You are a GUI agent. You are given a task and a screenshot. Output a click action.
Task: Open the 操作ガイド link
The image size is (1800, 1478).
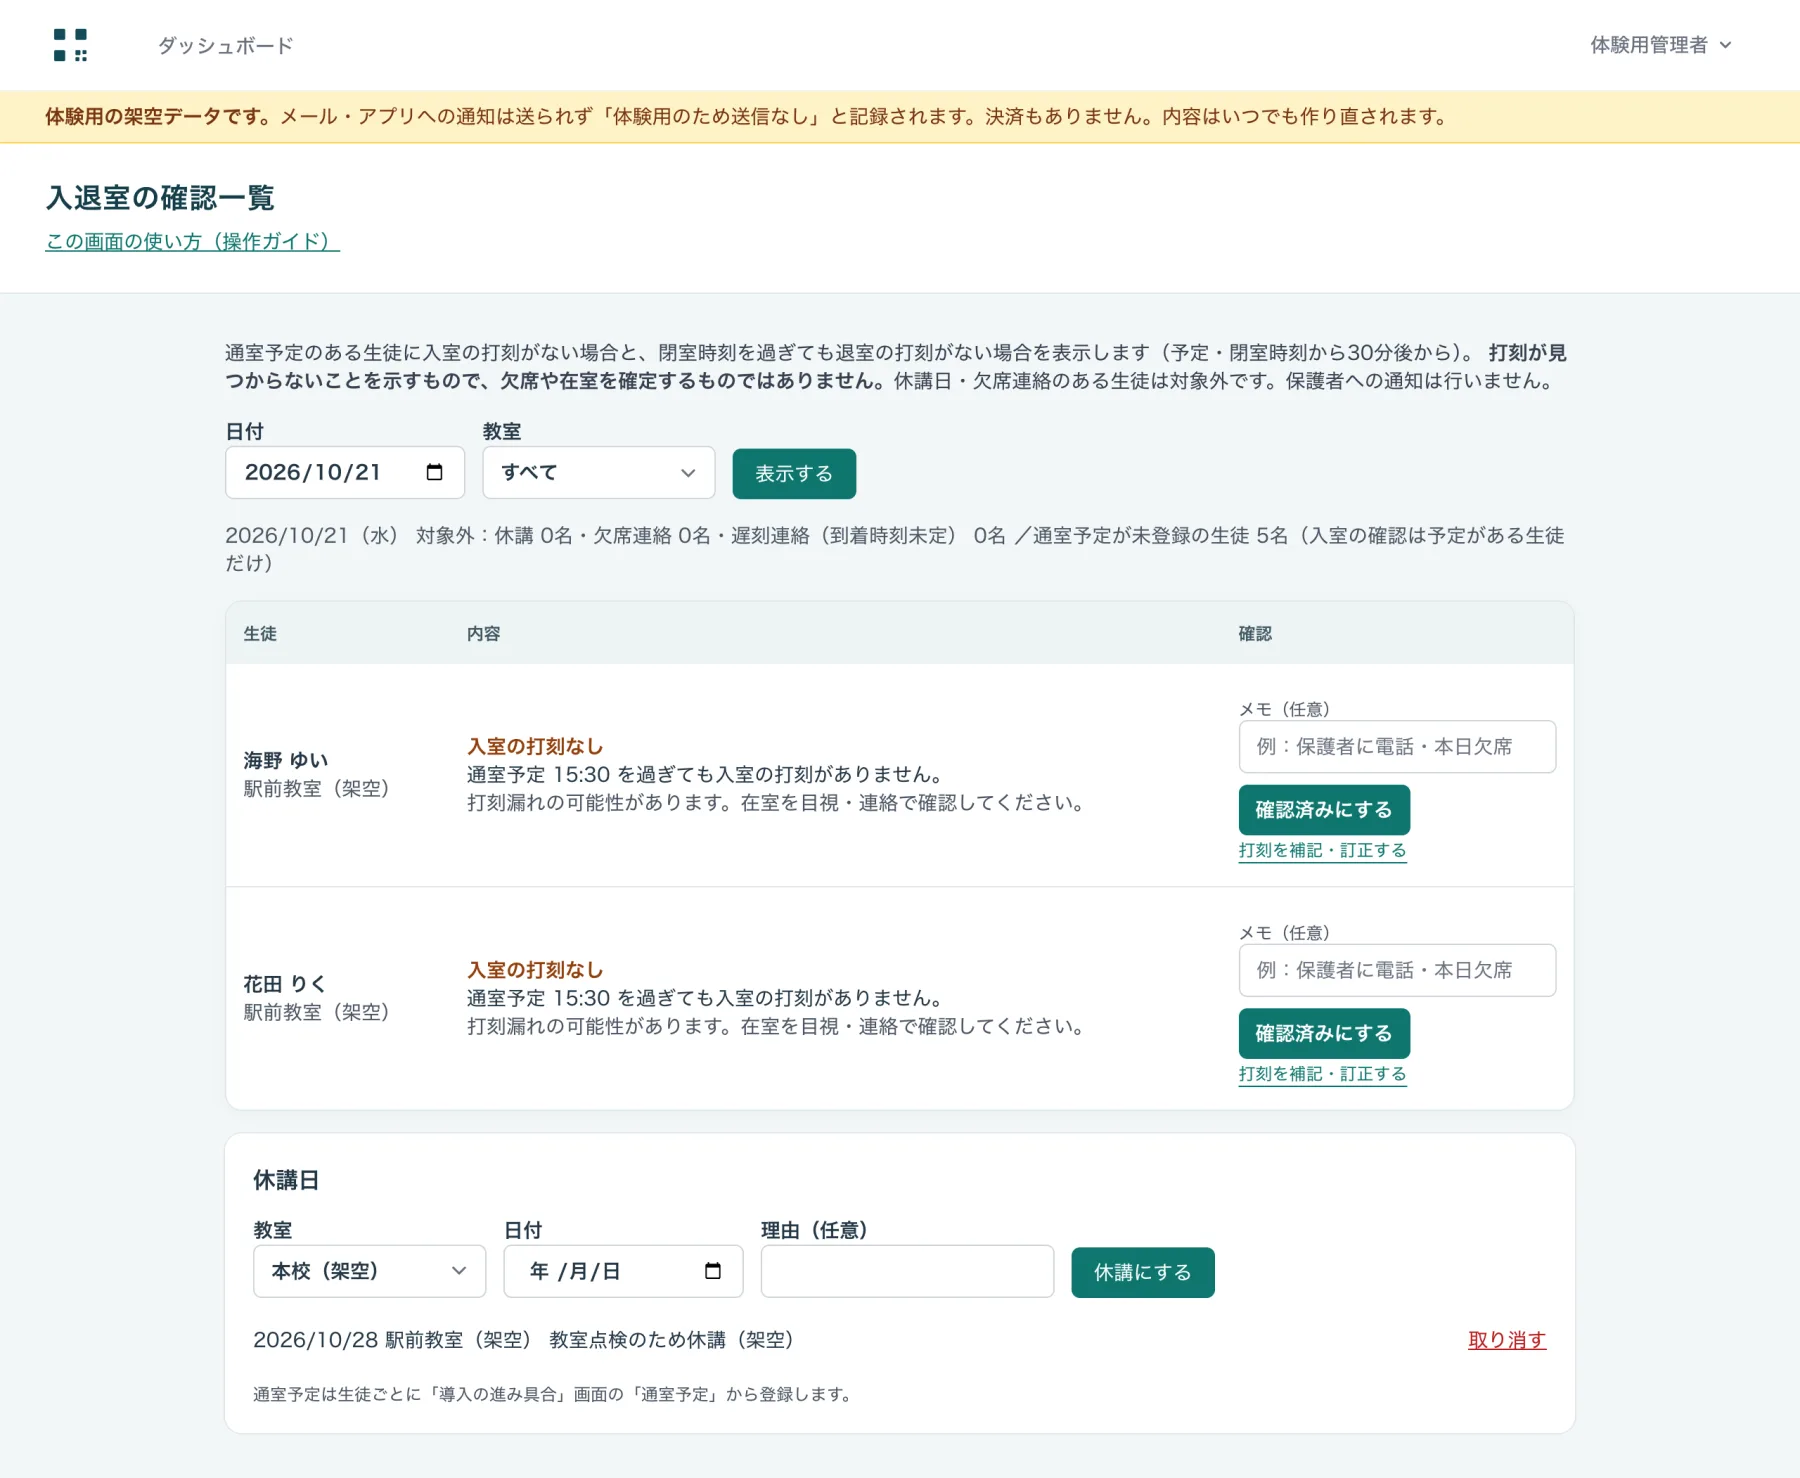point(193,241)
